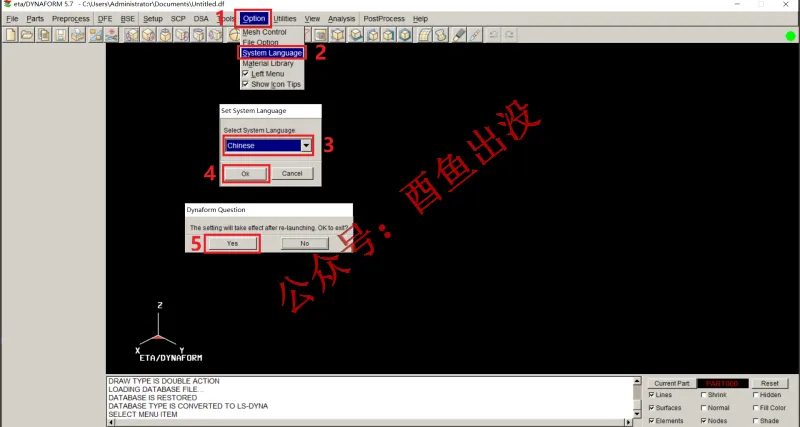Click the Redo arrow icon
The width and height of the screenshot is (800, 427).
[509, 35]
